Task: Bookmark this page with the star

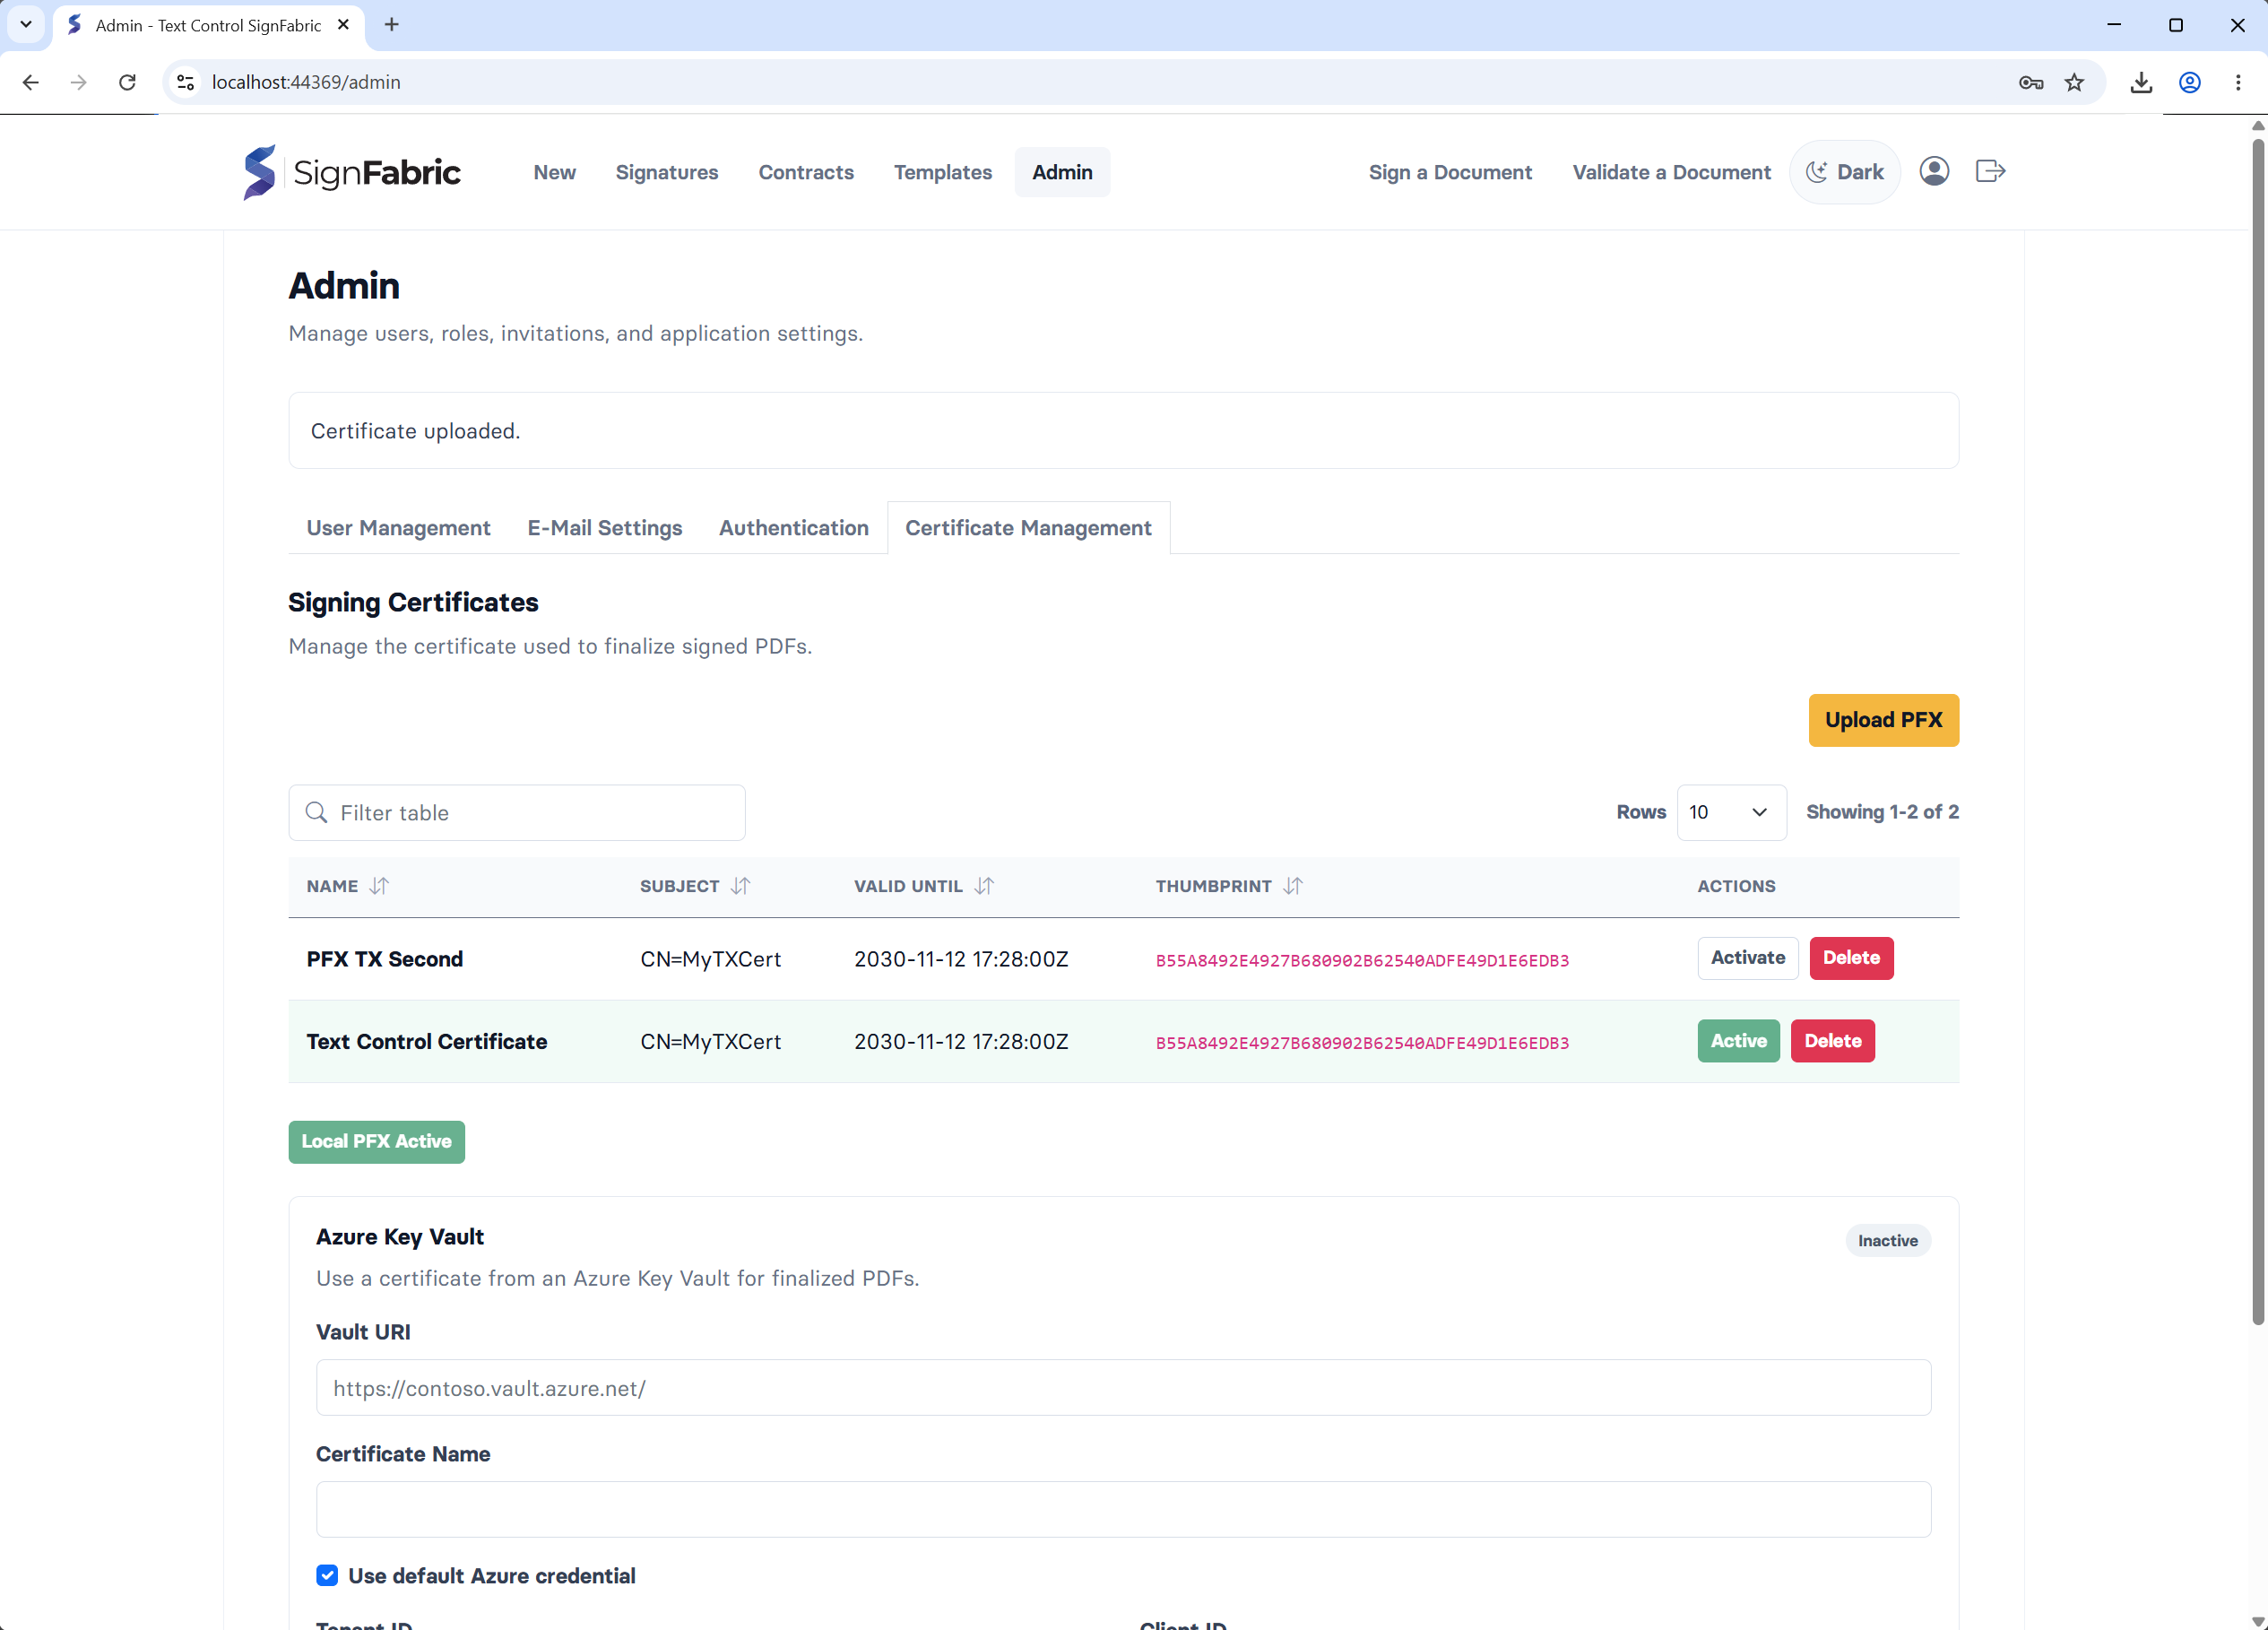Action: (x=2075, y=82)
